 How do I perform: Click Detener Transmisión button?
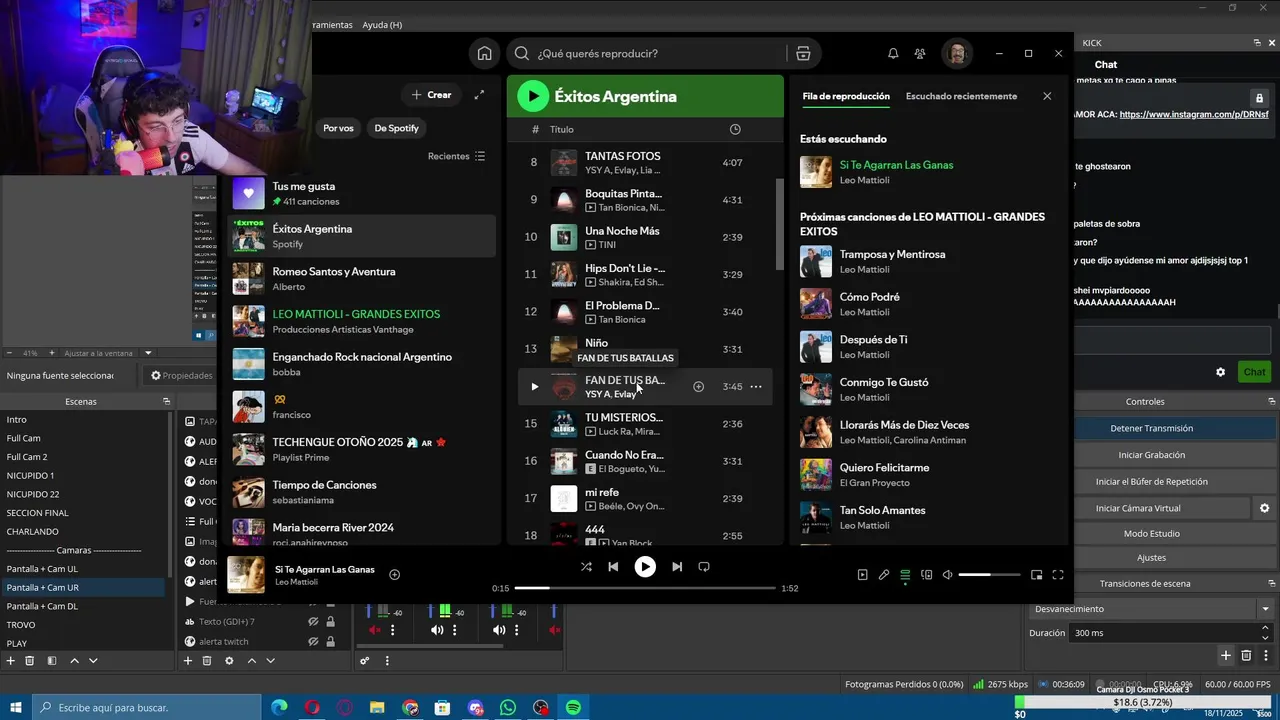point(1151,428)
